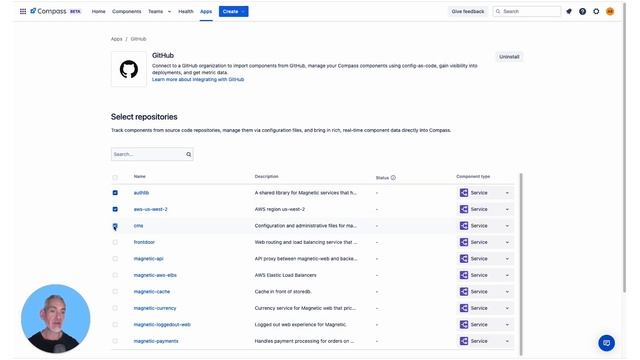Focus the top navigation Search field
This screenshot has width=640, height=360.
coord(527,11)
